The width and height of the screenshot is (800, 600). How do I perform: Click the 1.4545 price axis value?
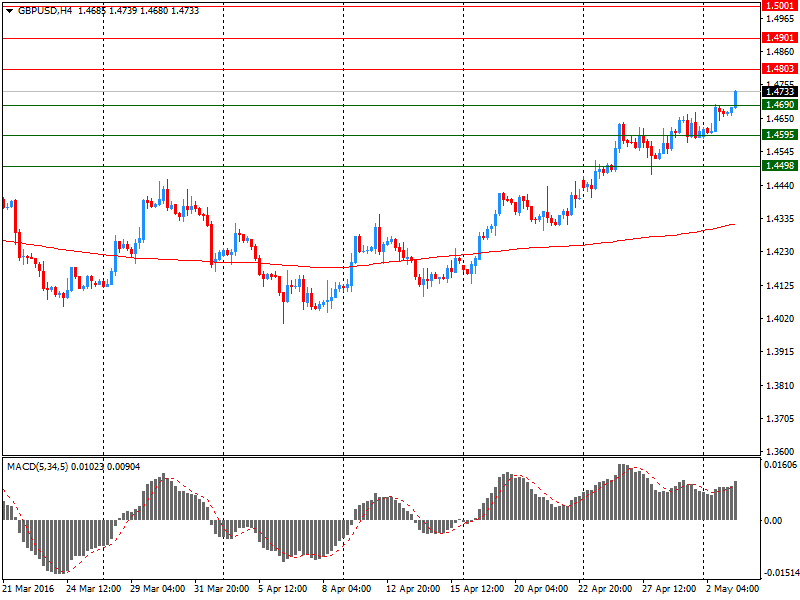(x=780, y=152)
